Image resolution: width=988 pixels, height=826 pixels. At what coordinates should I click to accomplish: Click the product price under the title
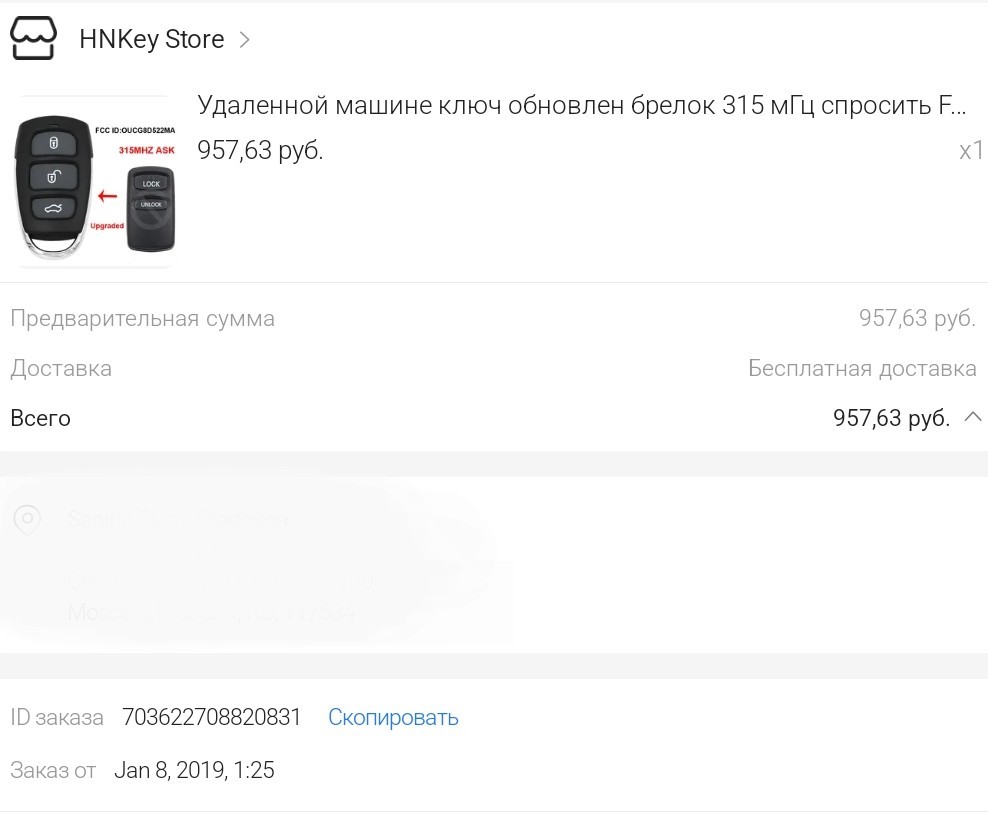click(260, 150)
